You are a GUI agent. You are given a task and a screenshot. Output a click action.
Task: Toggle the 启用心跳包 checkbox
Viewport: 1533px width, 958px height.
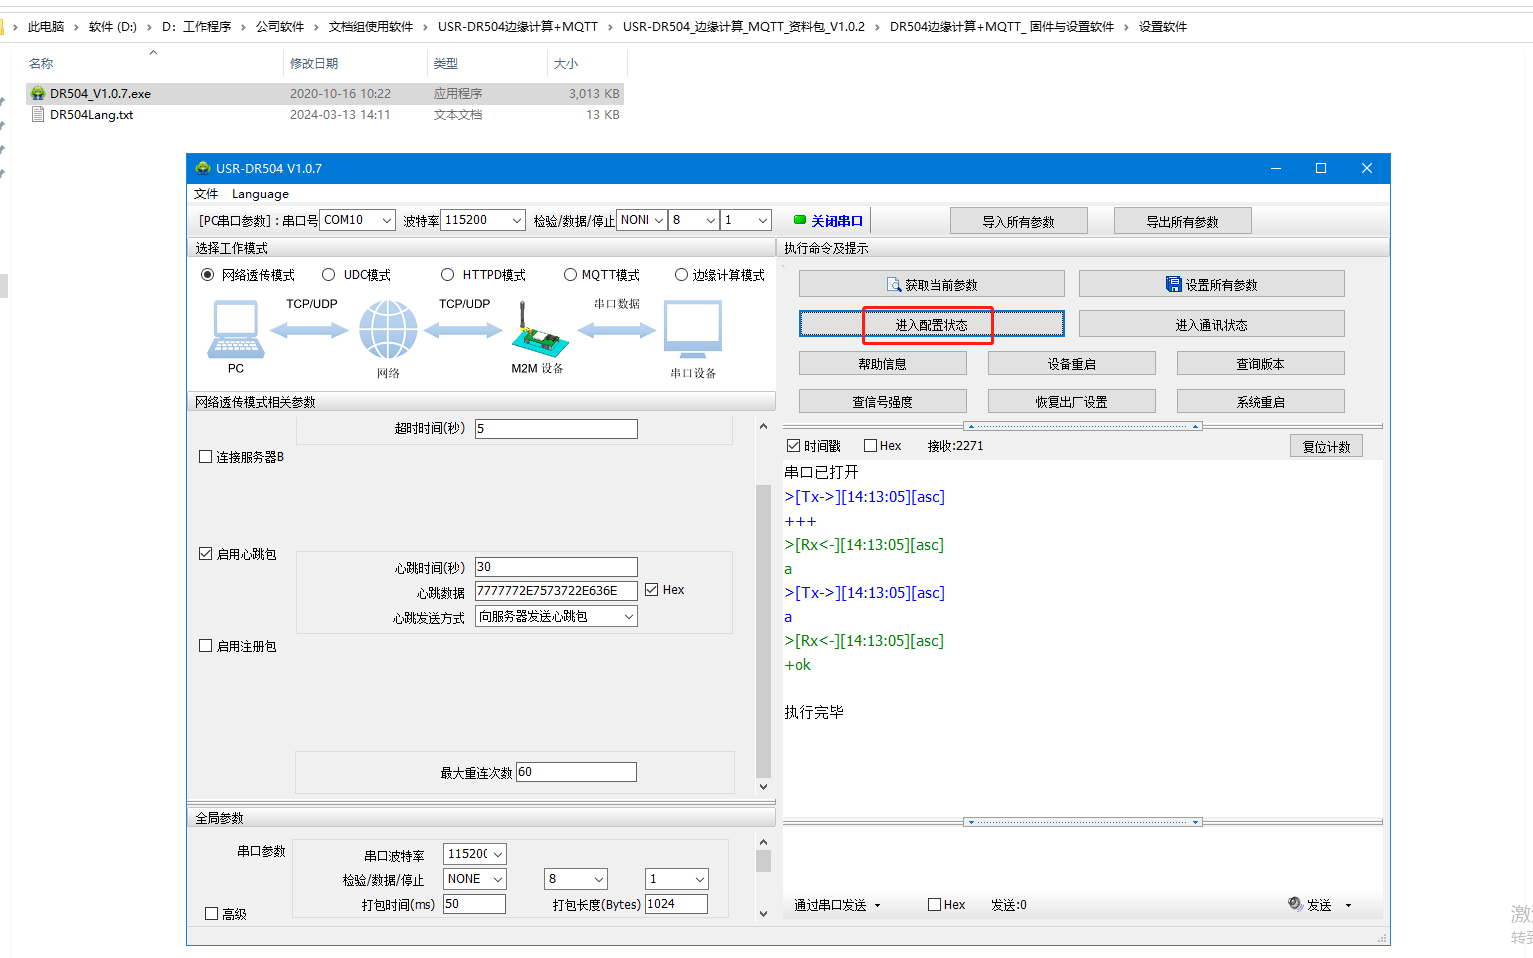[206, 554]
